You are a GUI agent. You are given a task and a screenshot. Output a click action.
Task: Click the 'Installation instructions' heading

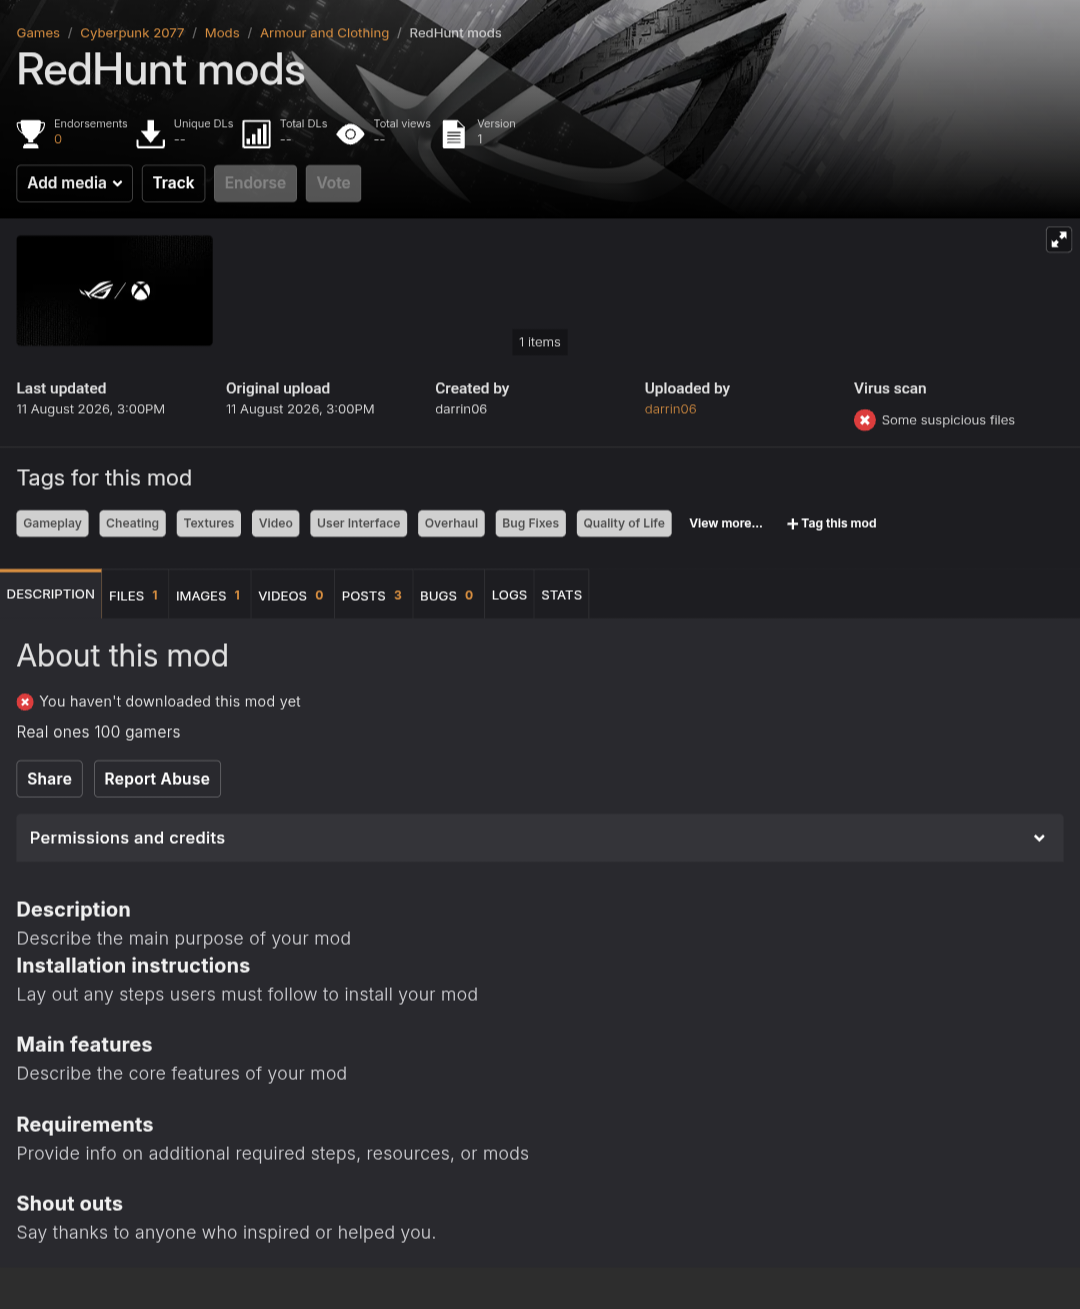[133, 966]
